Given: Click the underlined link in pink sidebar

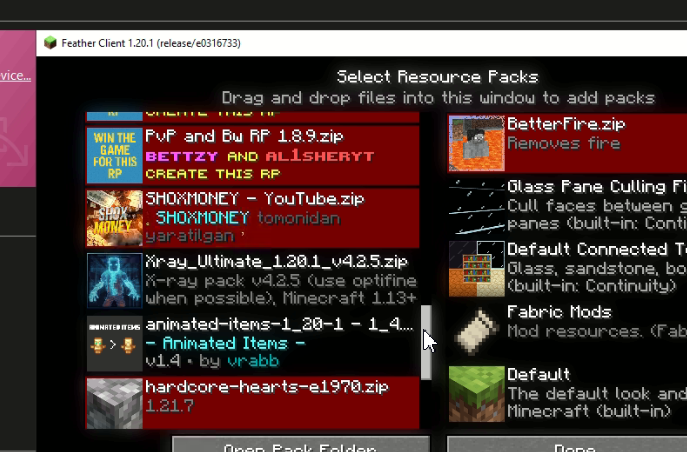Looking at the screenshot, I should pyautogui.click(x=15, y=76).
